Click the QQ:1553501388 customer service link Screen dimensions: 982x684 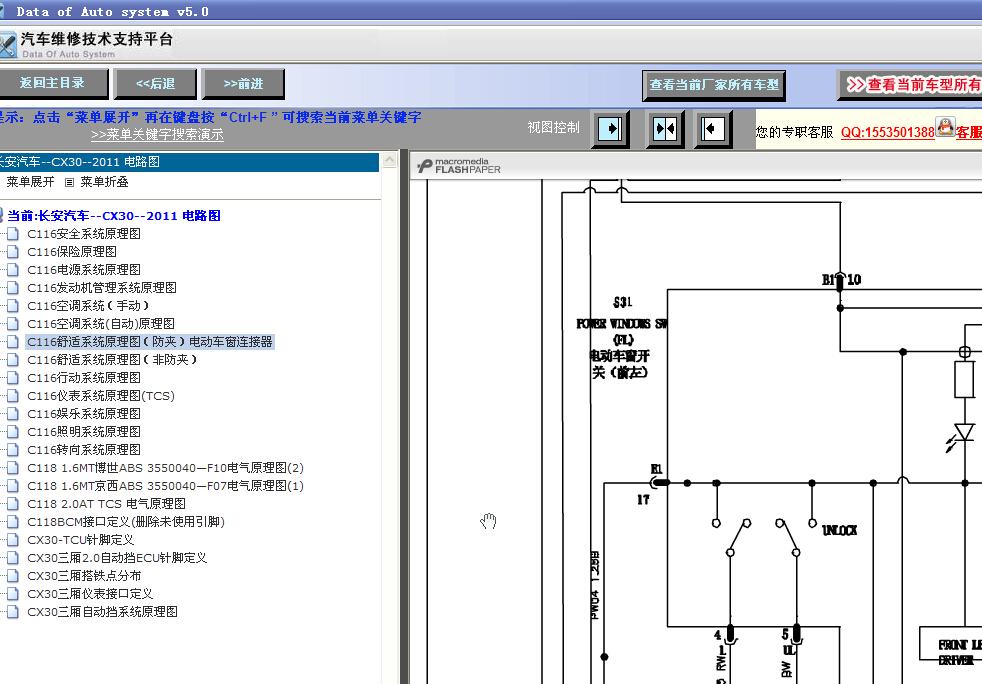[x=887, y=132]
